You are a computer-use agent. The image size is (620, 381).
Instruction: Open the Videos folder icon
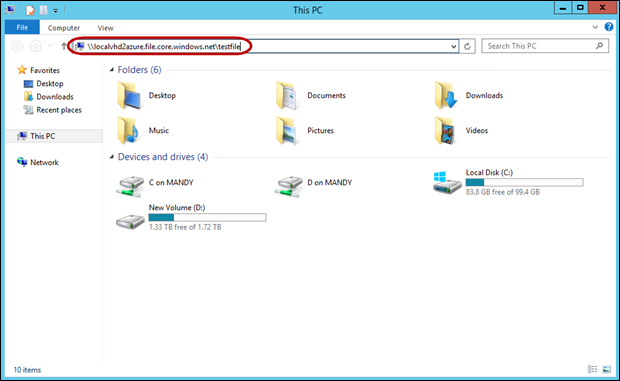coord(445,130)
